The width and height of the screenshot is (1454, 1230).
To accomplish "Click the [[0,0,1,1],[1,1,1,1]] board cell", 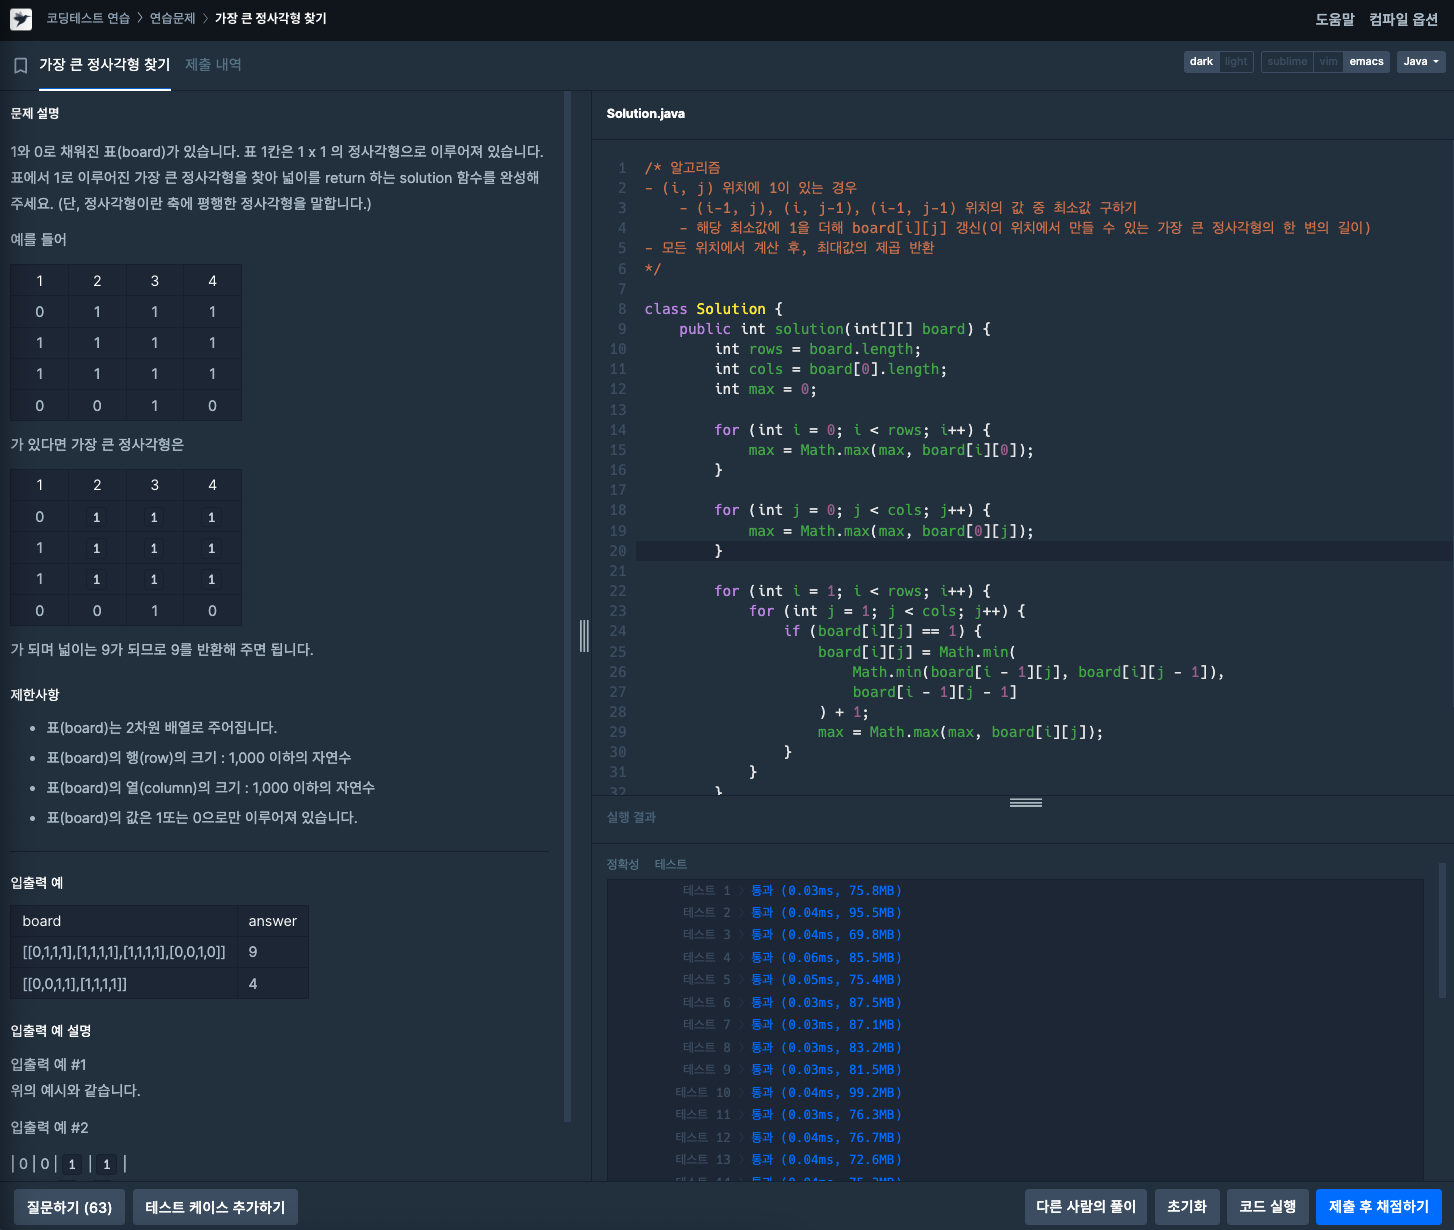I will point(124,984).
